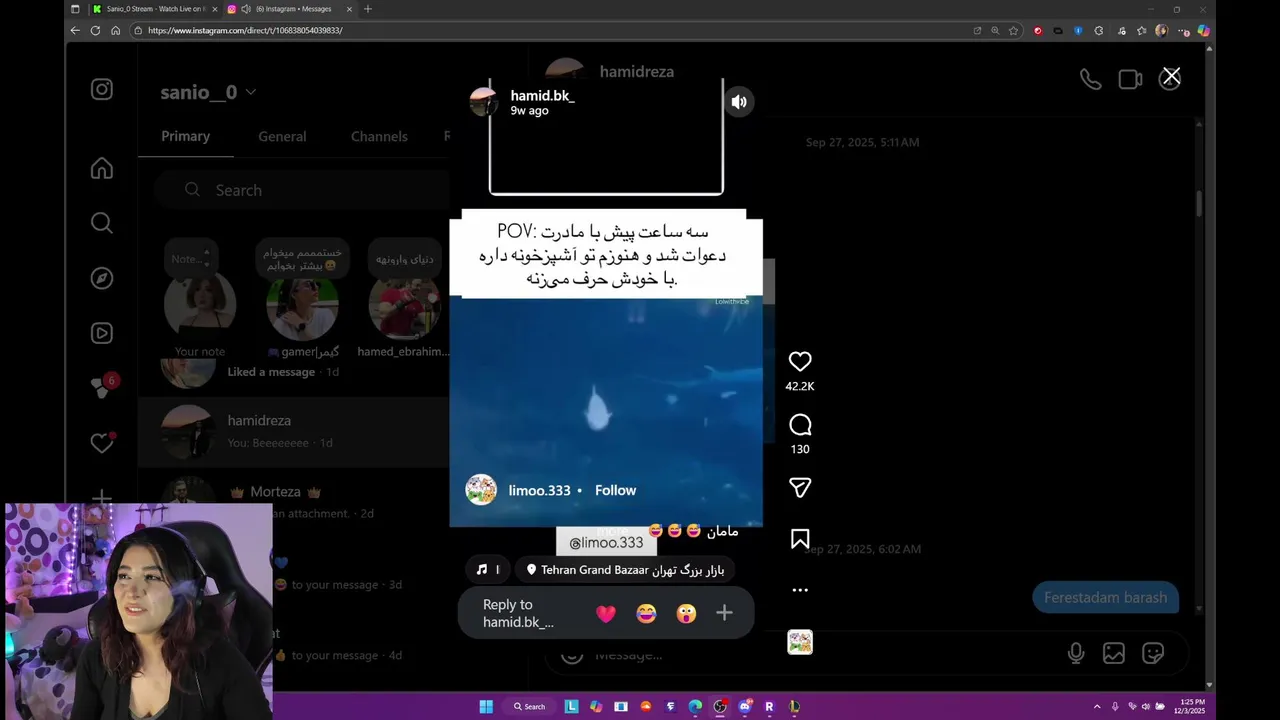Click the messages Search field
Image resolution: width=1280 pixels, height=720 pixels.
[x=300, y=190]
